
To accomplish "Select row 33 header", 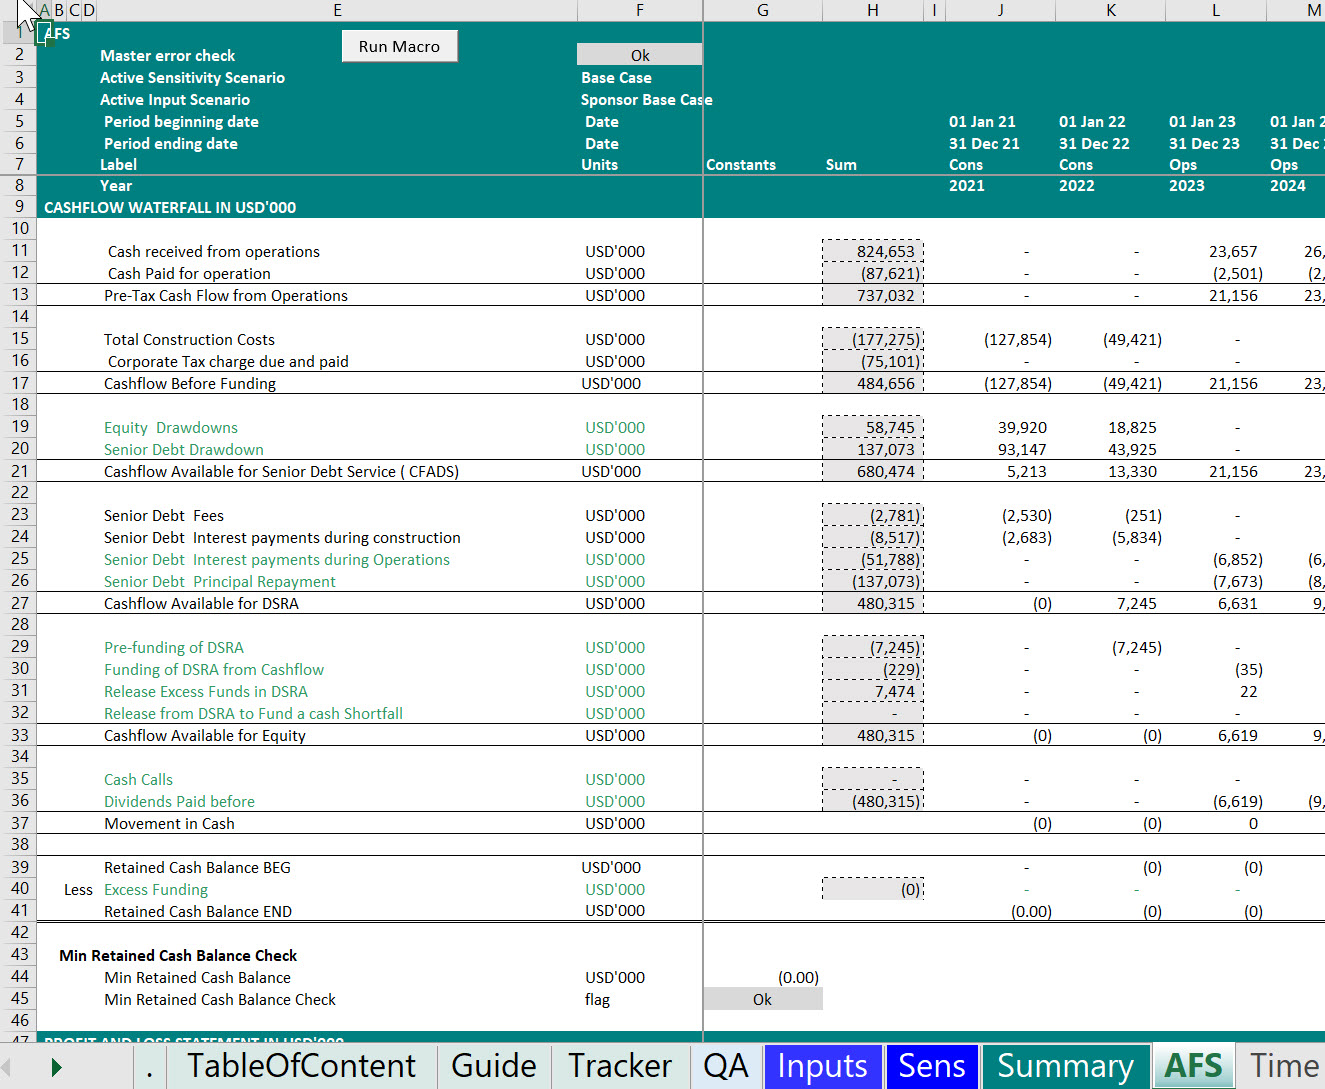I will coord(18,735).
